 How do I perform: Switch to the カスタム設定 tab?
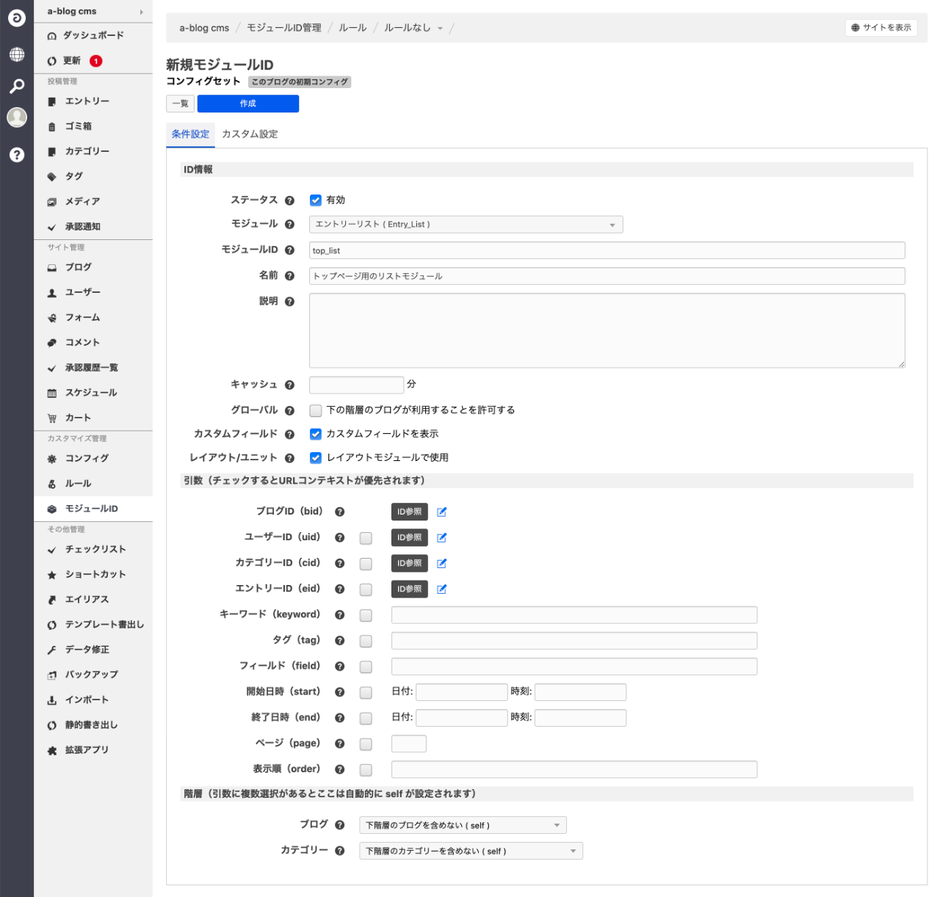pos(250,132)
